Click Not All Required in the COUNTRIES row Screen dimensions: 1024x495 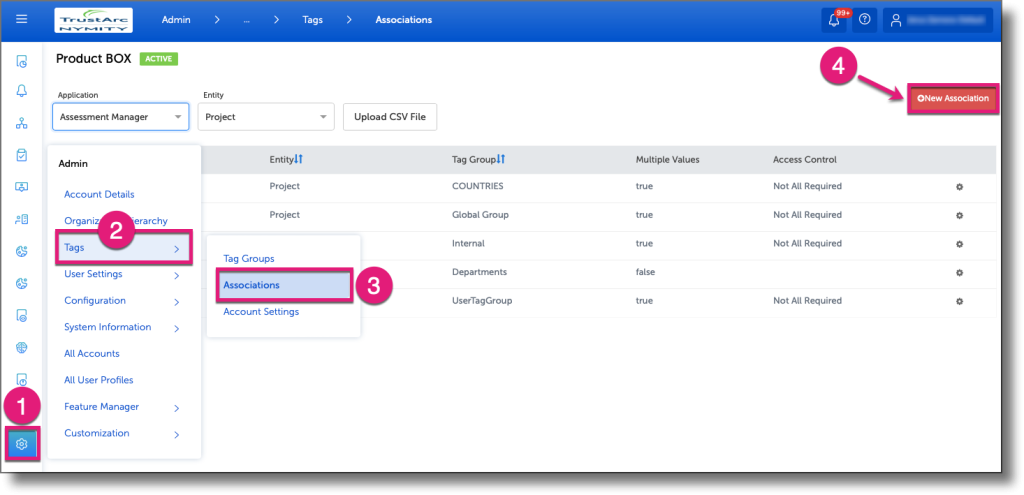coord(807,186)
